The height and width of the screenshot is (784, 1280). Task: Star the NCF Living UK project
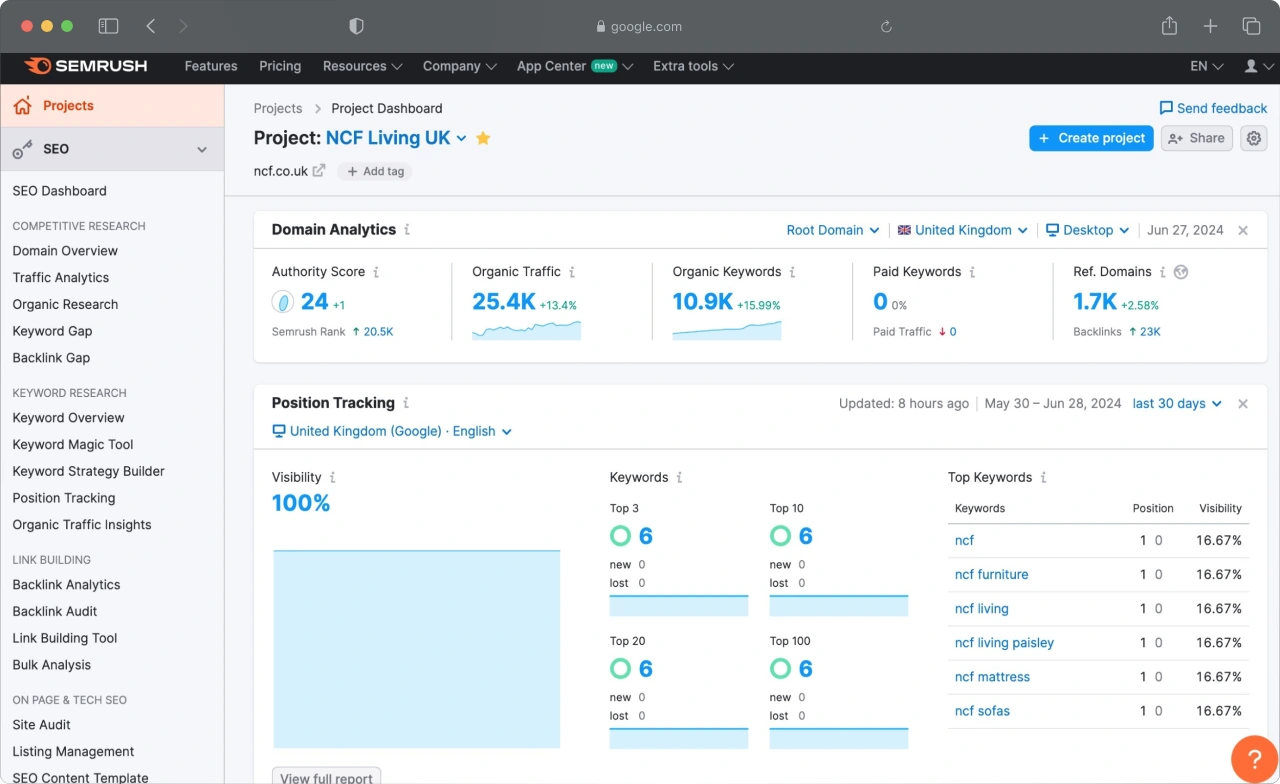[483, 138]
